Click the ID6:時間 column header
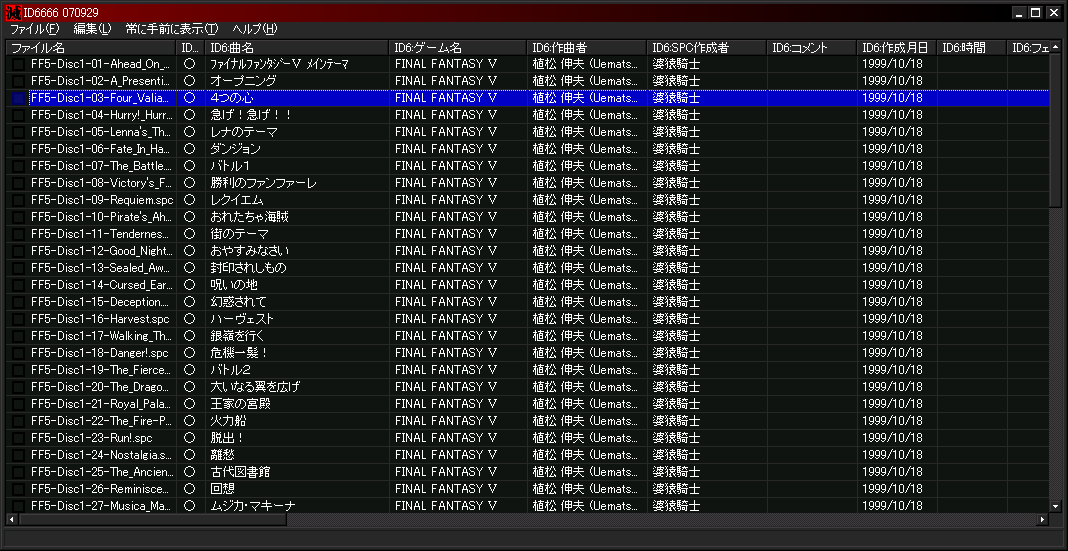 point(973,48)
